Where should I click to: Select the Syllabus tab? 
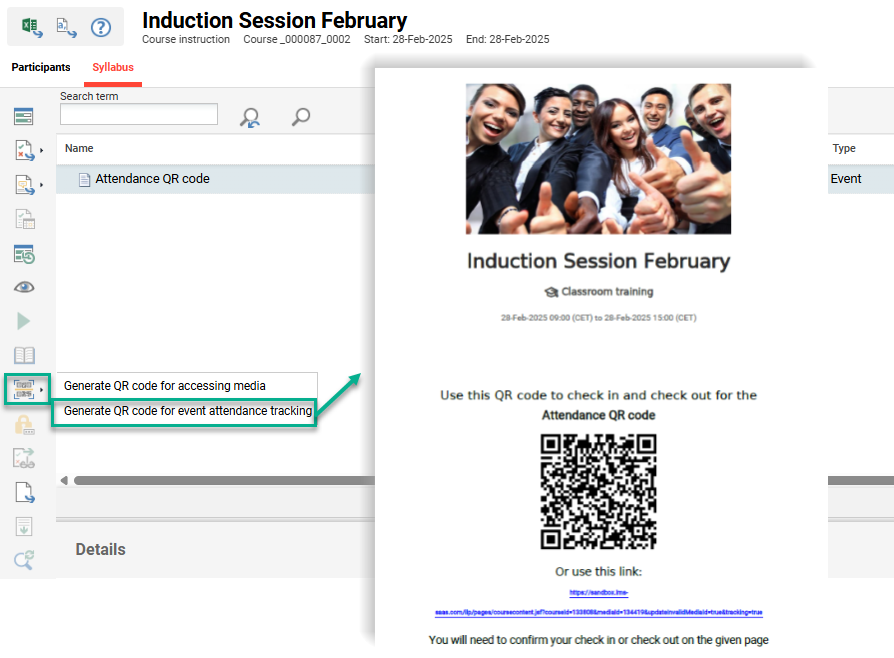113,67
